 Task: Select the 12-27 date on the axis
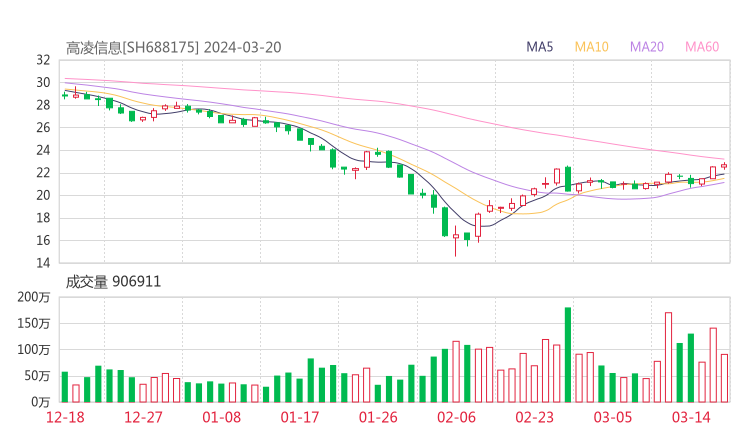pos(143,417)
